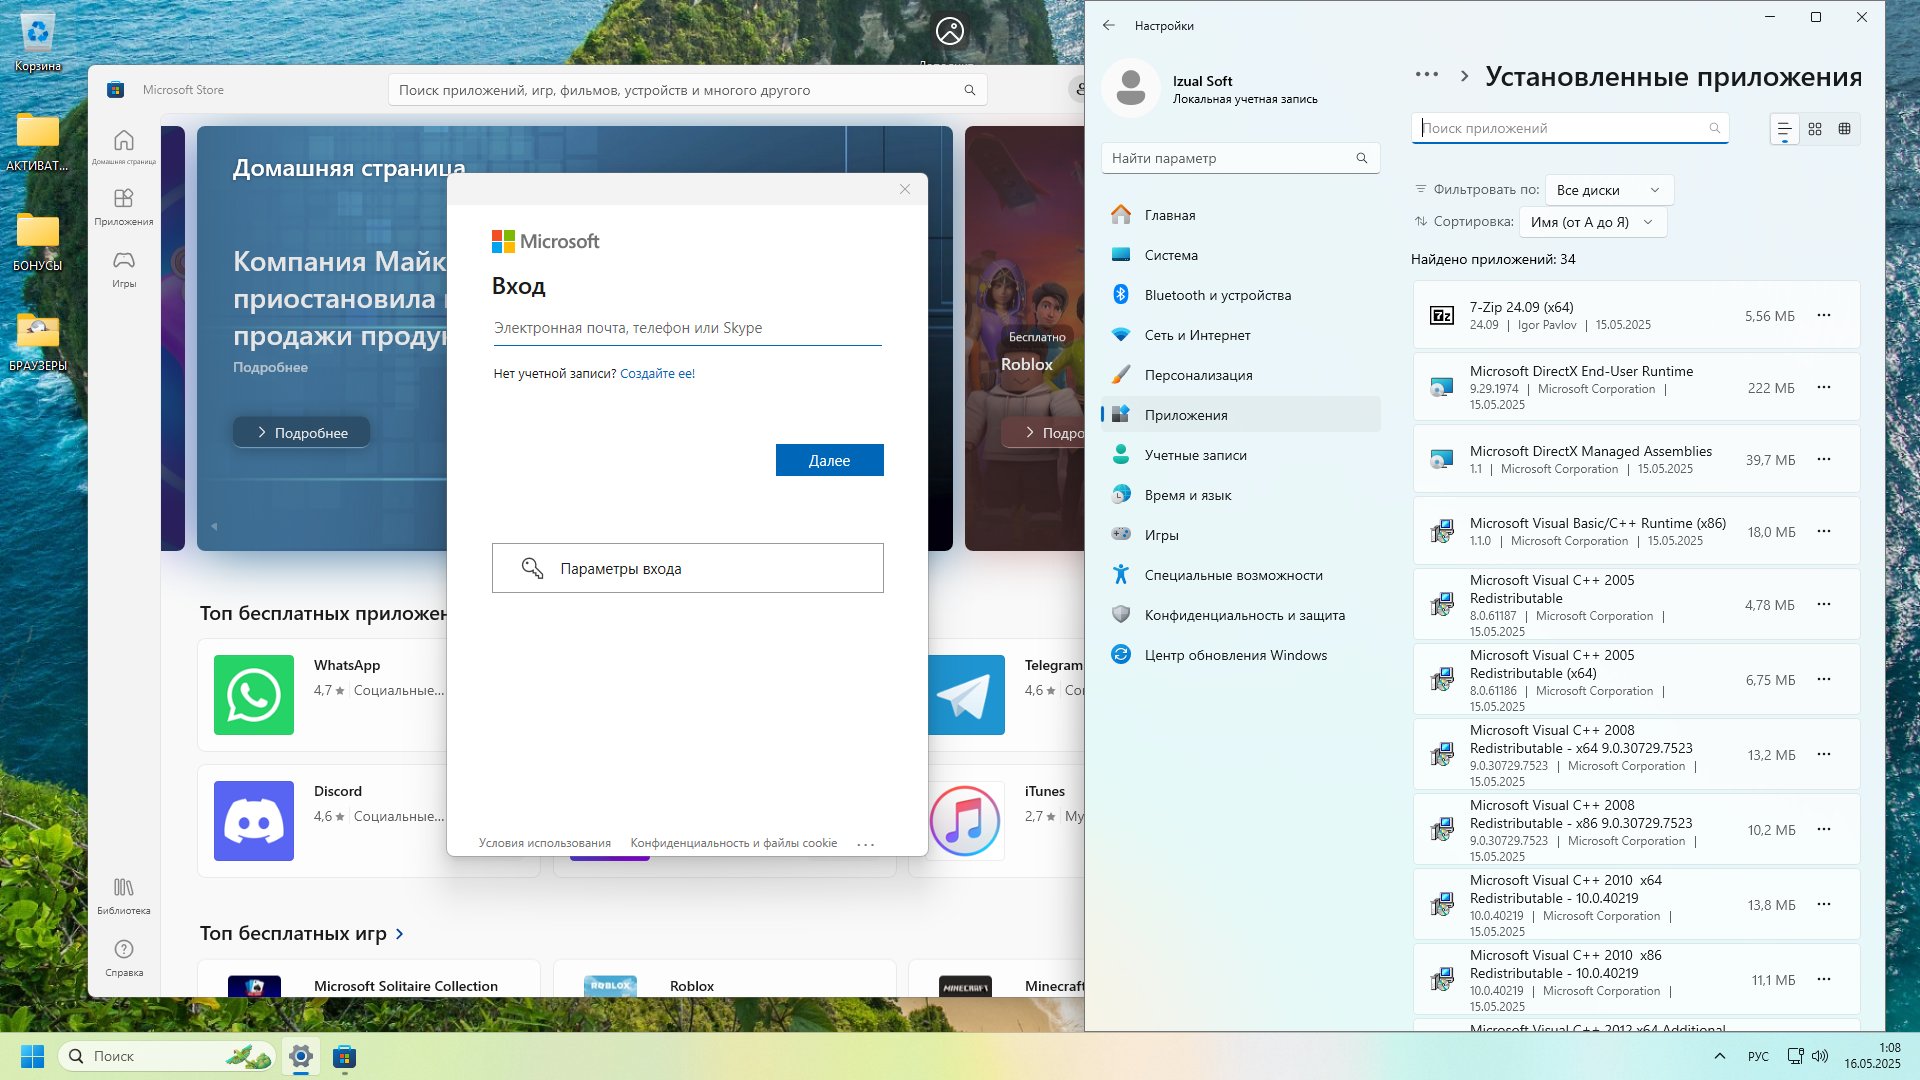Image resolution: width=1920 pixels, height=1080 pixels.
Task: Go to Microsoft Store Home page icon
Action: click(124, 146)
